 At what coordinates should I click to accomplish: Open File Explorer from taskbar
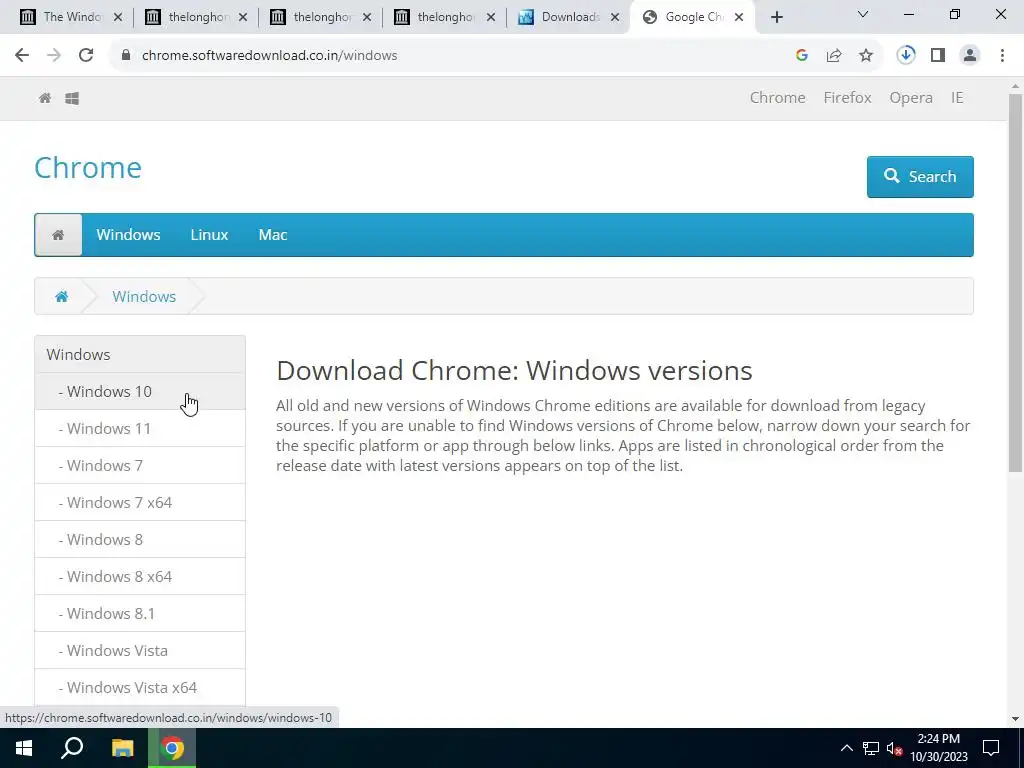pyautogui.click(x=122, y=748)
